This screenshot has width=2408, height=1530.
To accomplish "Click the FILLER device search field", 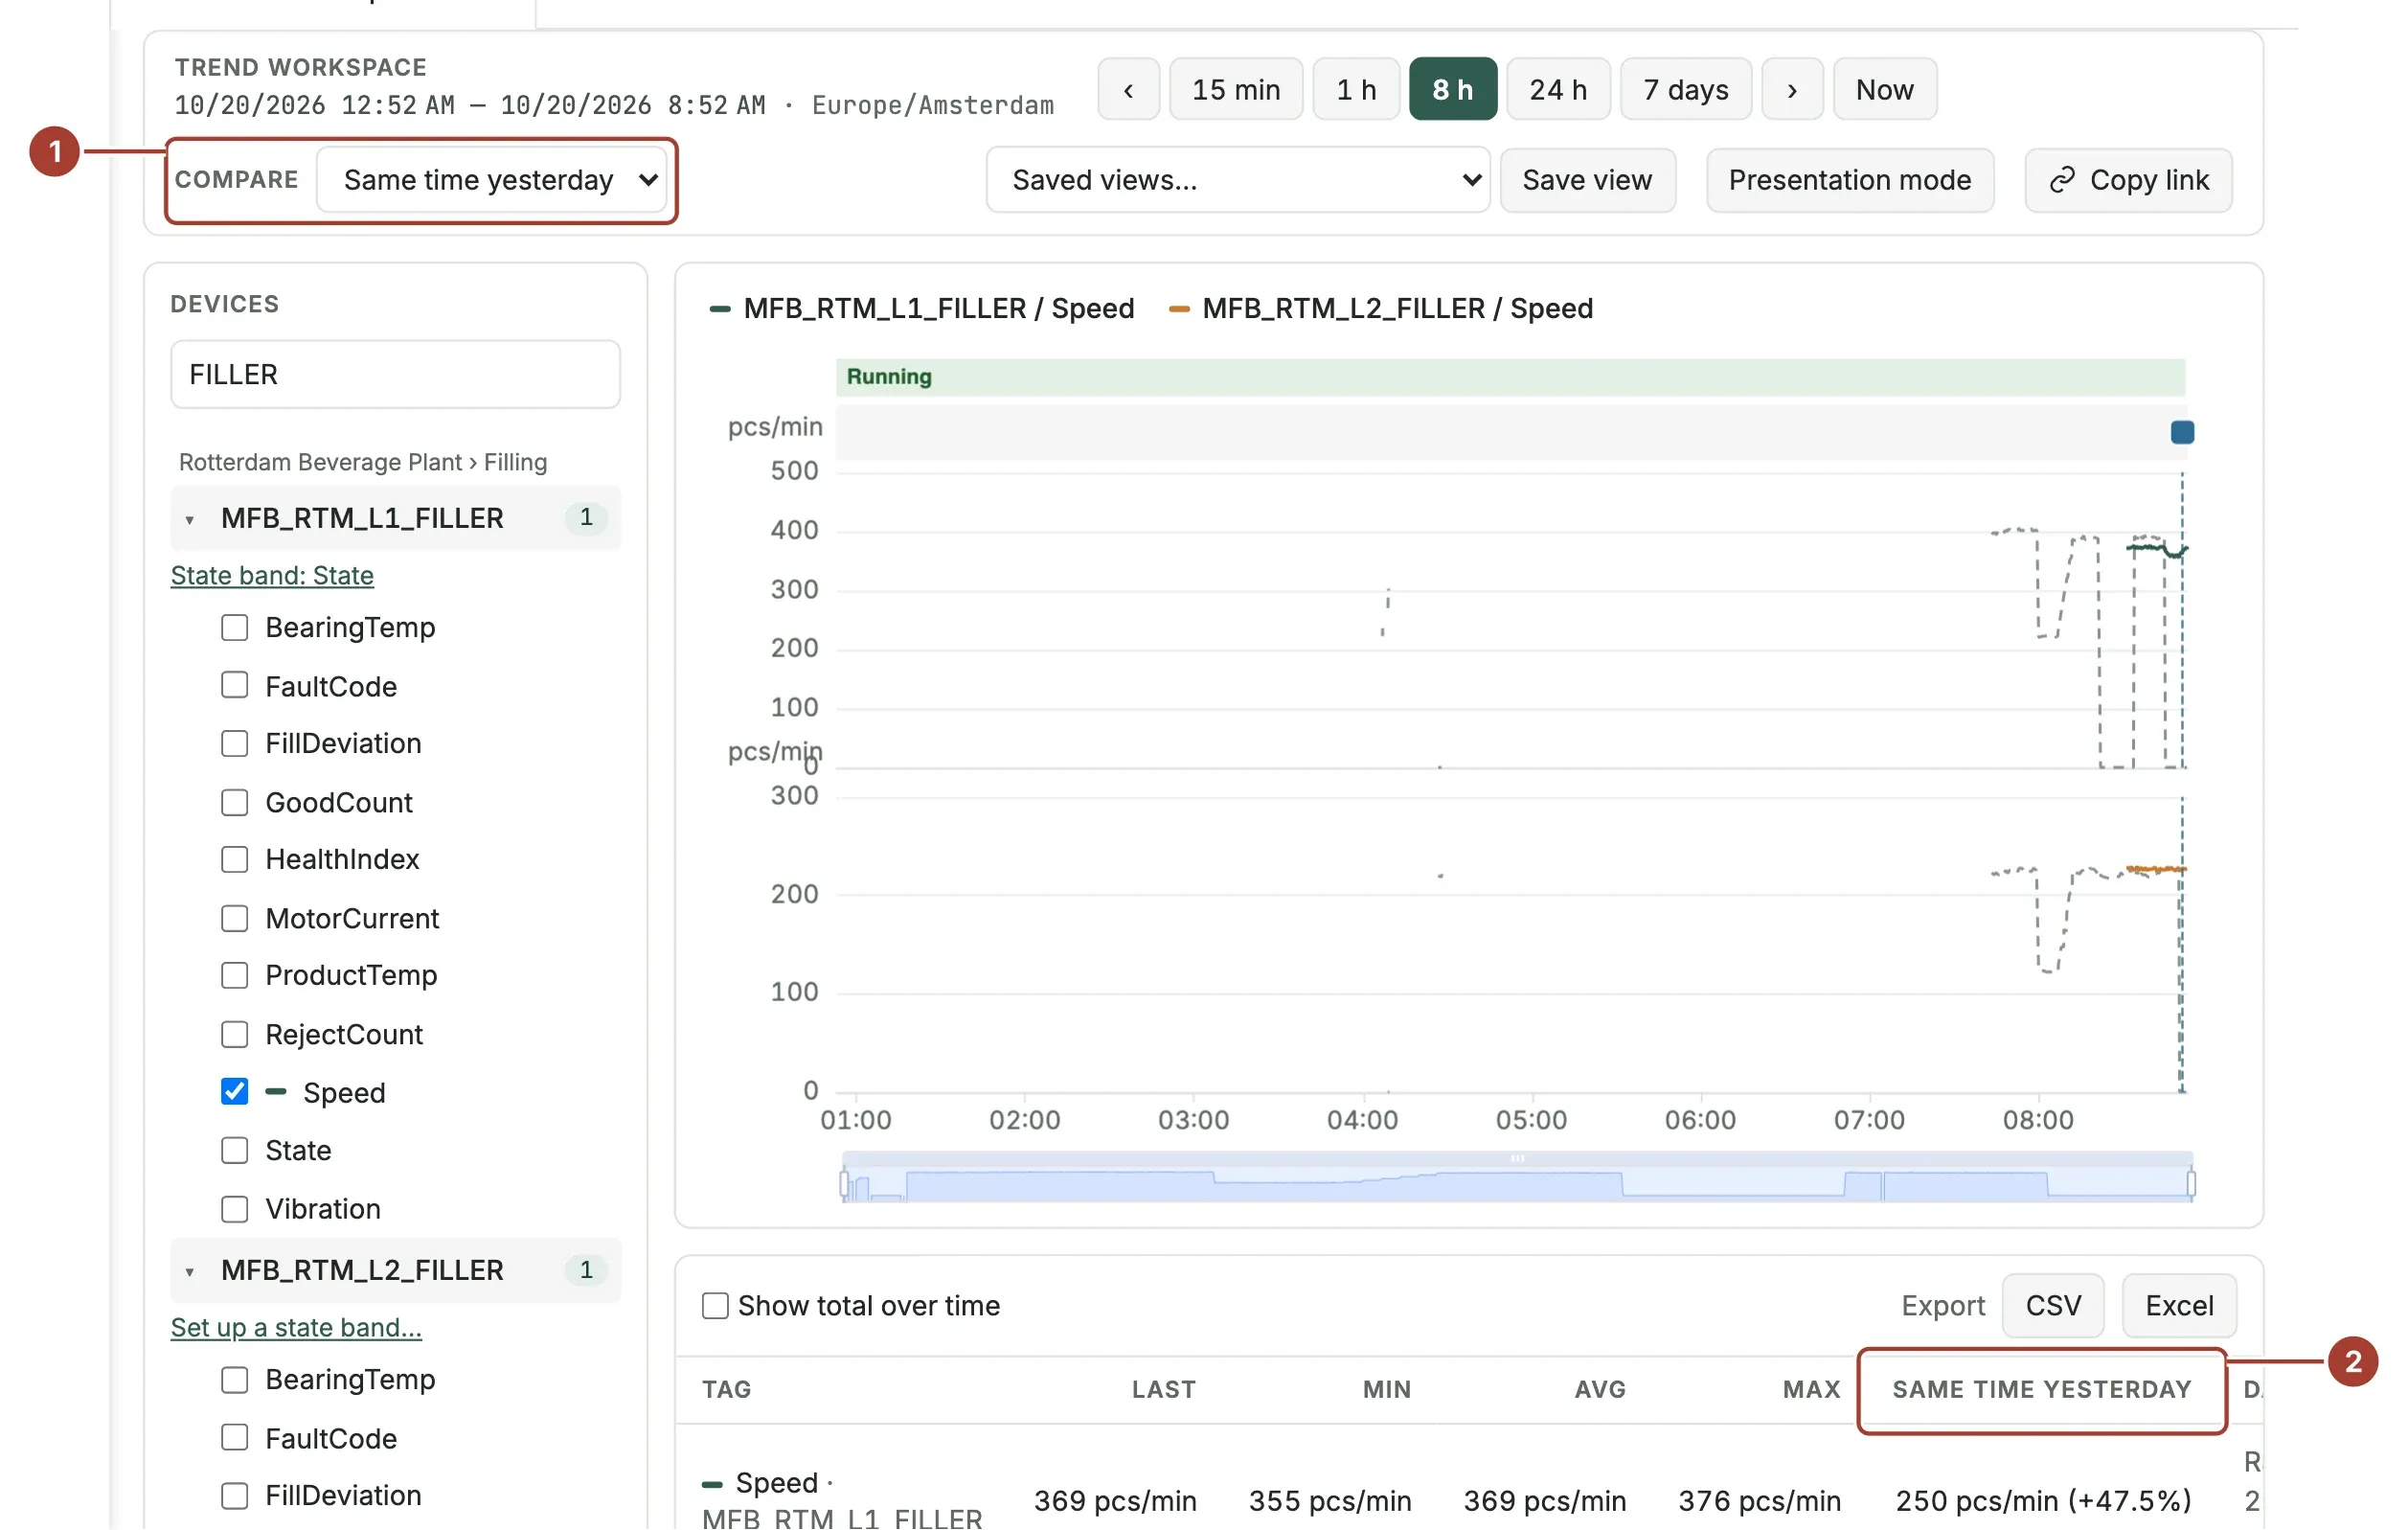I will pyautogui.click(x=395, y=374).
